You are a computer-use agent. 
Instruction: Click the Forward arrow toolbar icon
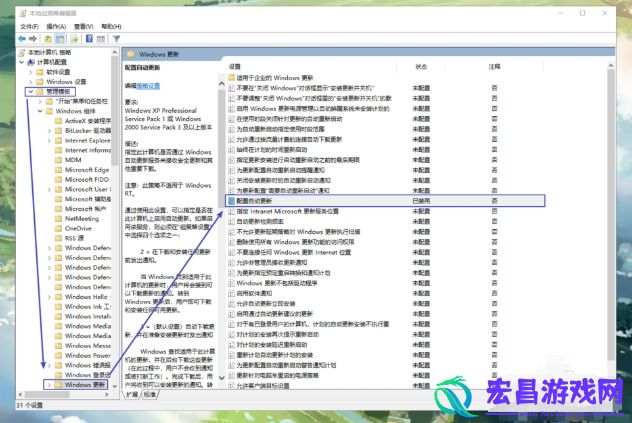point(33,39)
